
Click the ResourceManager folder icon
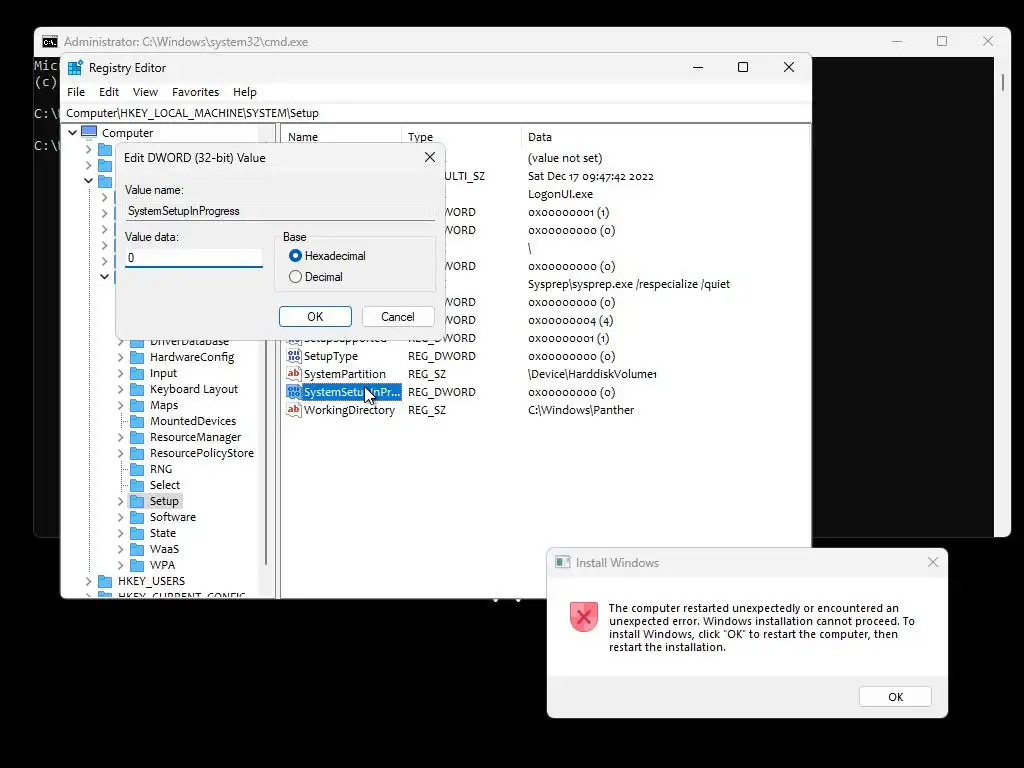click(x=137, y=437)
